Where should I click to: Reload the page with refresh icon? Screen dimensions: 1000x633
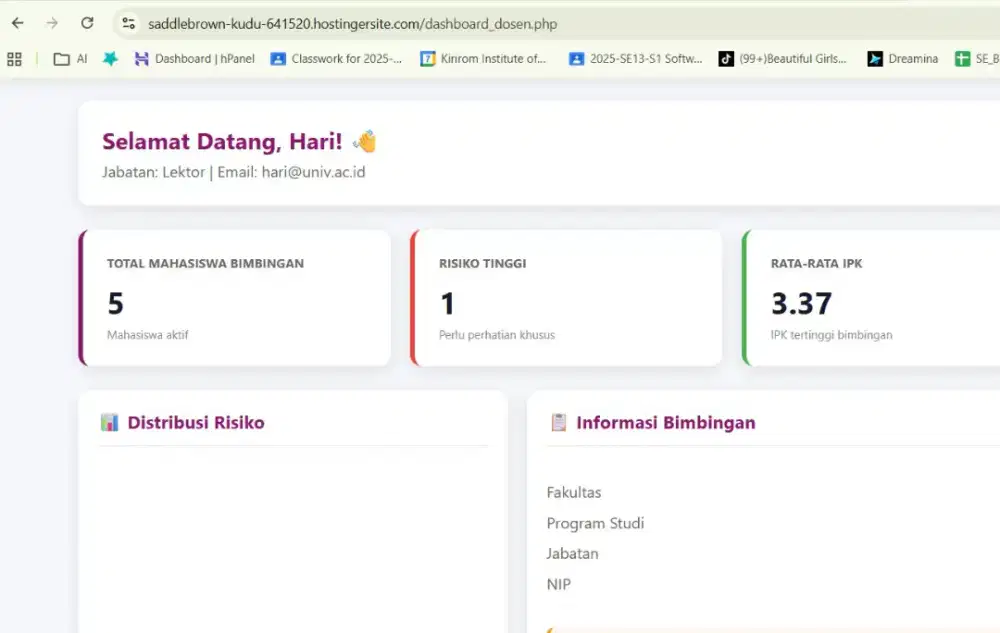pyautogui.click(x=87, y=24)
